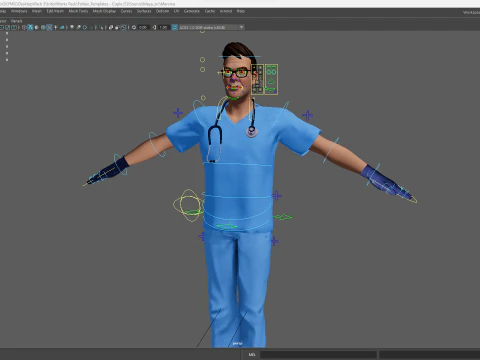Click the Isolate Select icon
This screenshot has height=360, width=480.
(x=101, y=27)
